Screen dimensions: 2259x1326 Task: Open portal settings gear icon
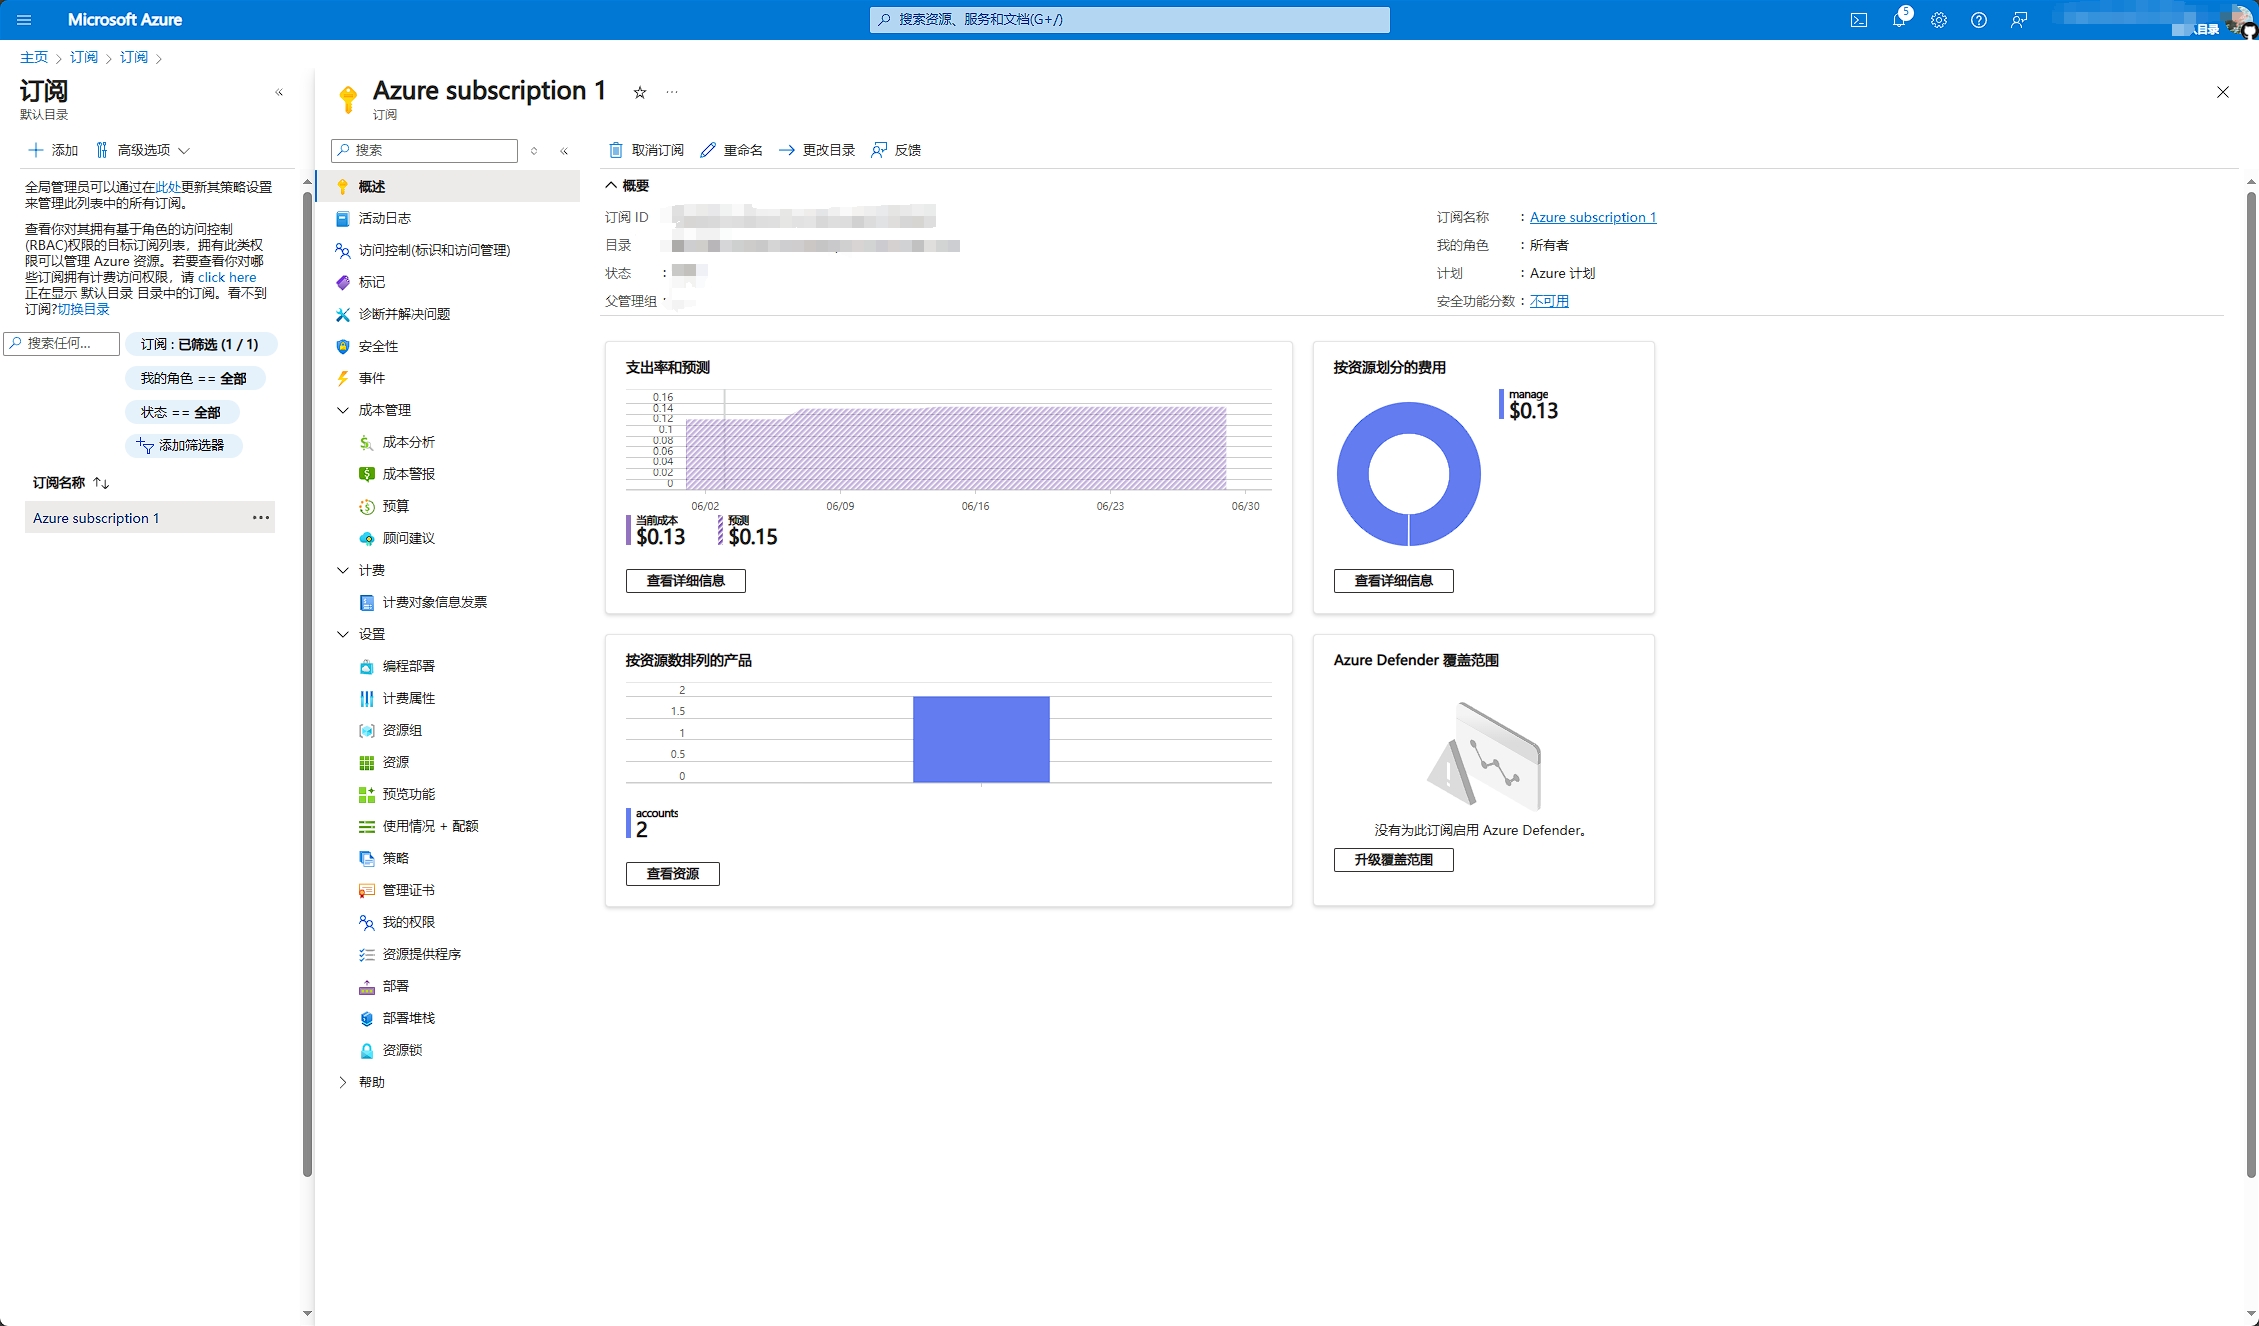[x=1938, y=20]
